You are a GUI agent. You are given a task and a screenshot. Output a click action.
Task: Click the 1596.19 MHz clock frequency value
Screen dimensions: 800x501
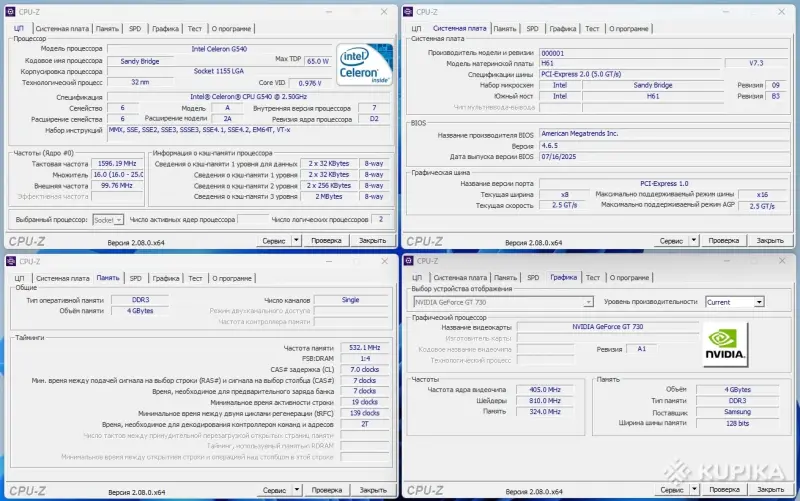(x=117, y=164)
